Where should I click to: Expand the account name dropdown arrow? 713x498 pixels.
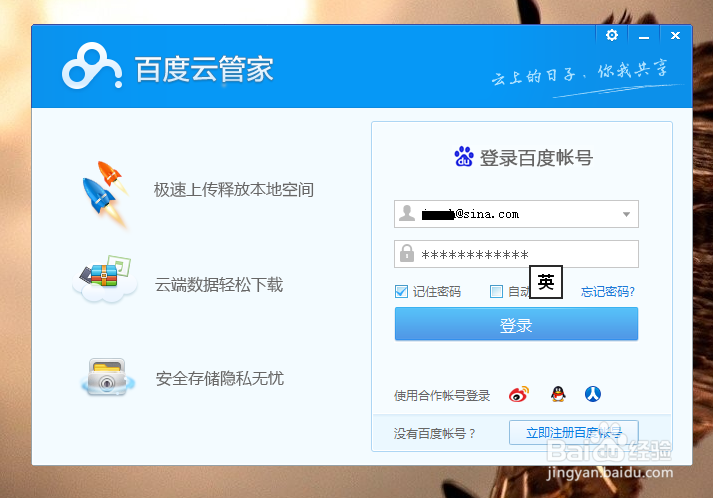point(626,214)
